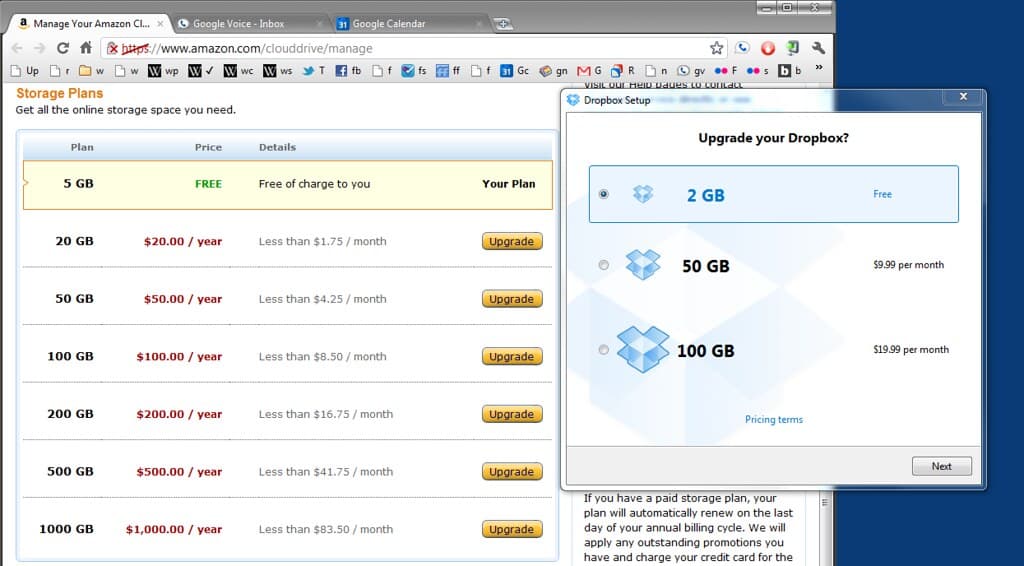Open the Gmail 'G' bookmark
The height and width of the screenshot is (566, 1024).
click(589, 71)
